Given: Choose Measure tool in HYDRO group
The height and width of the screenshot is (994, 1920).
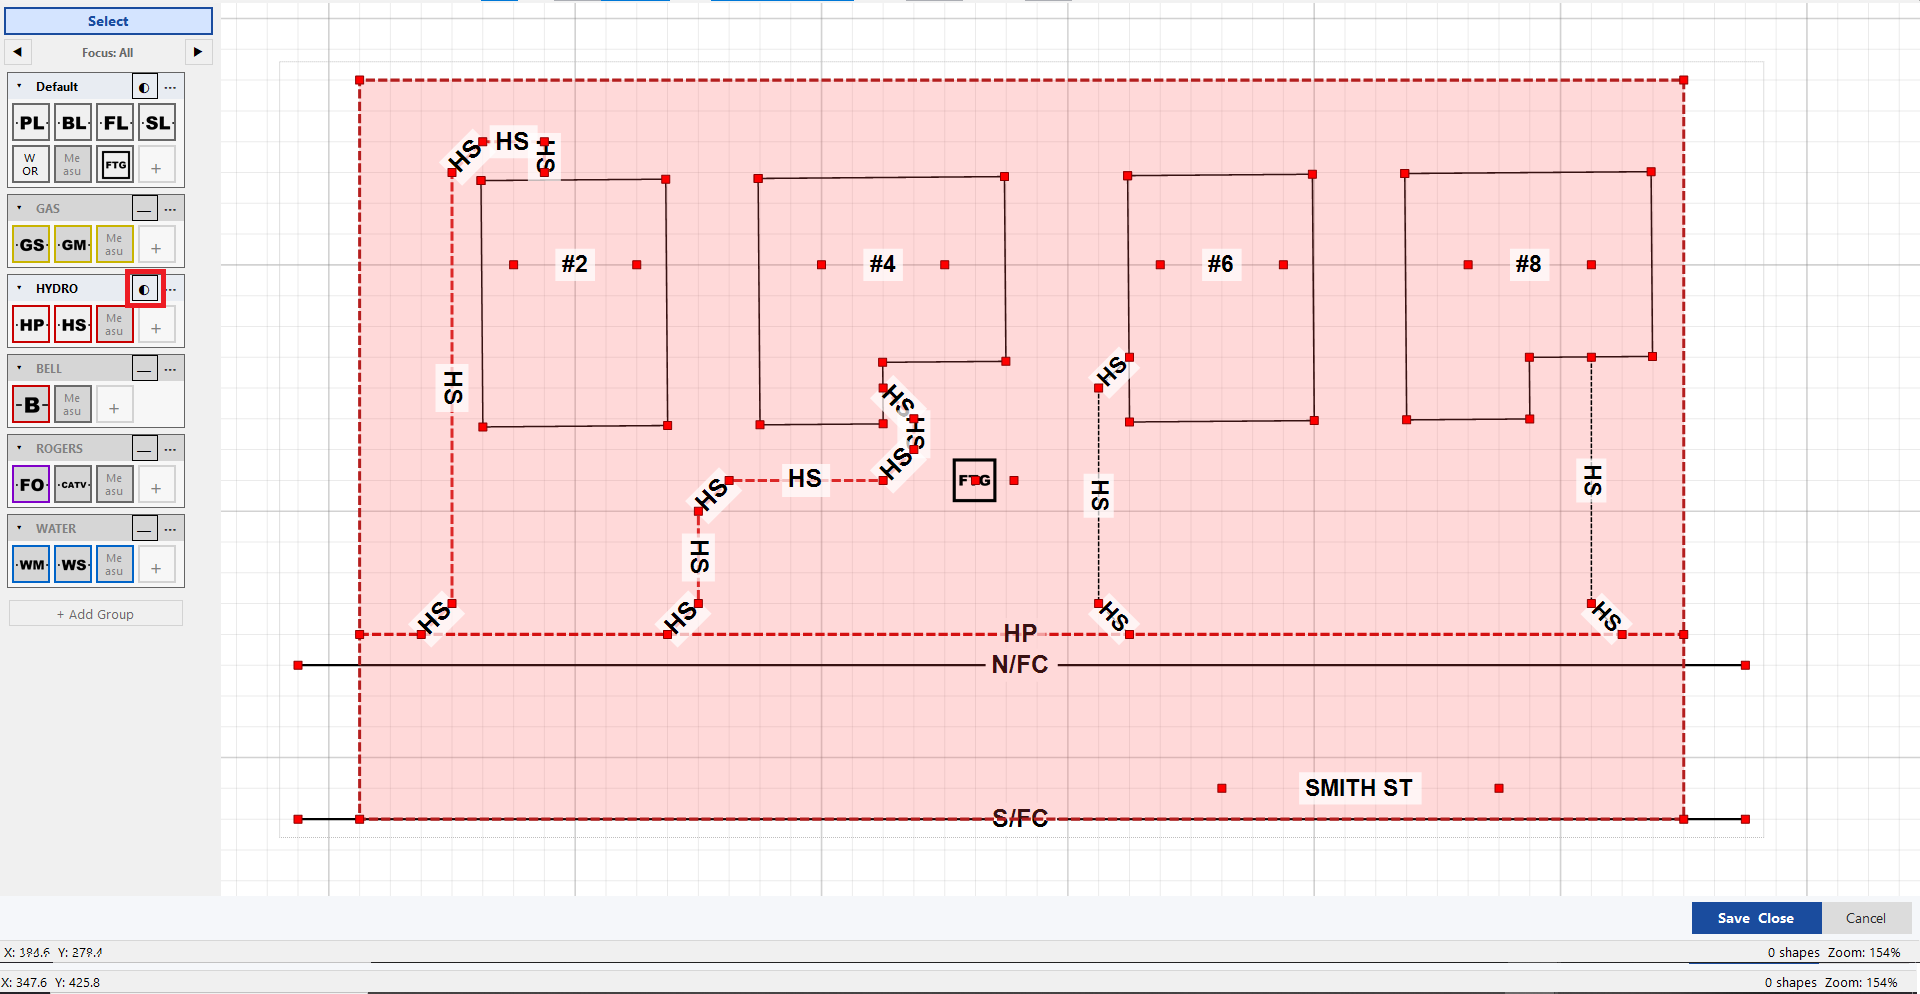Looking at the screenshot, I should (x=115, y=324).
